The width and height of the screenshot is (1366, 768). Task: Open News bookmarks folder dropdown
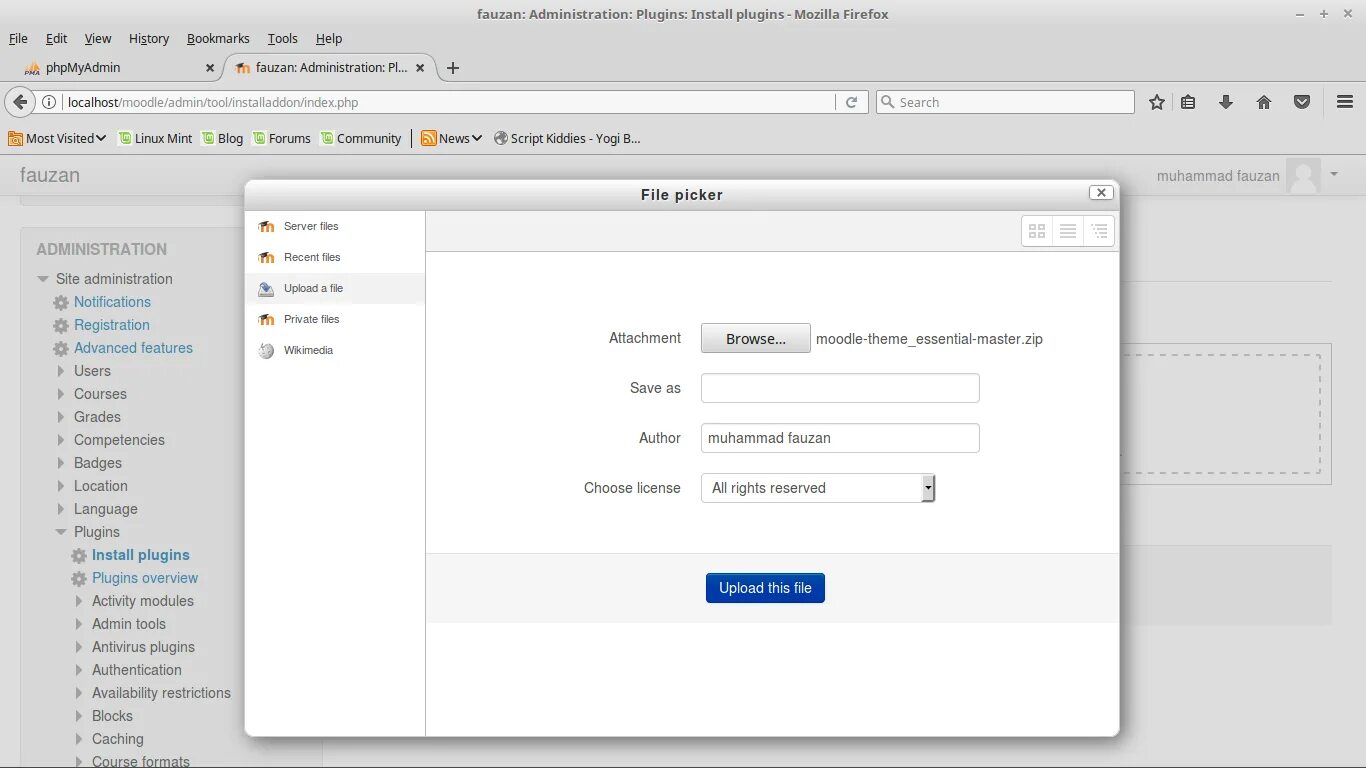451,138
